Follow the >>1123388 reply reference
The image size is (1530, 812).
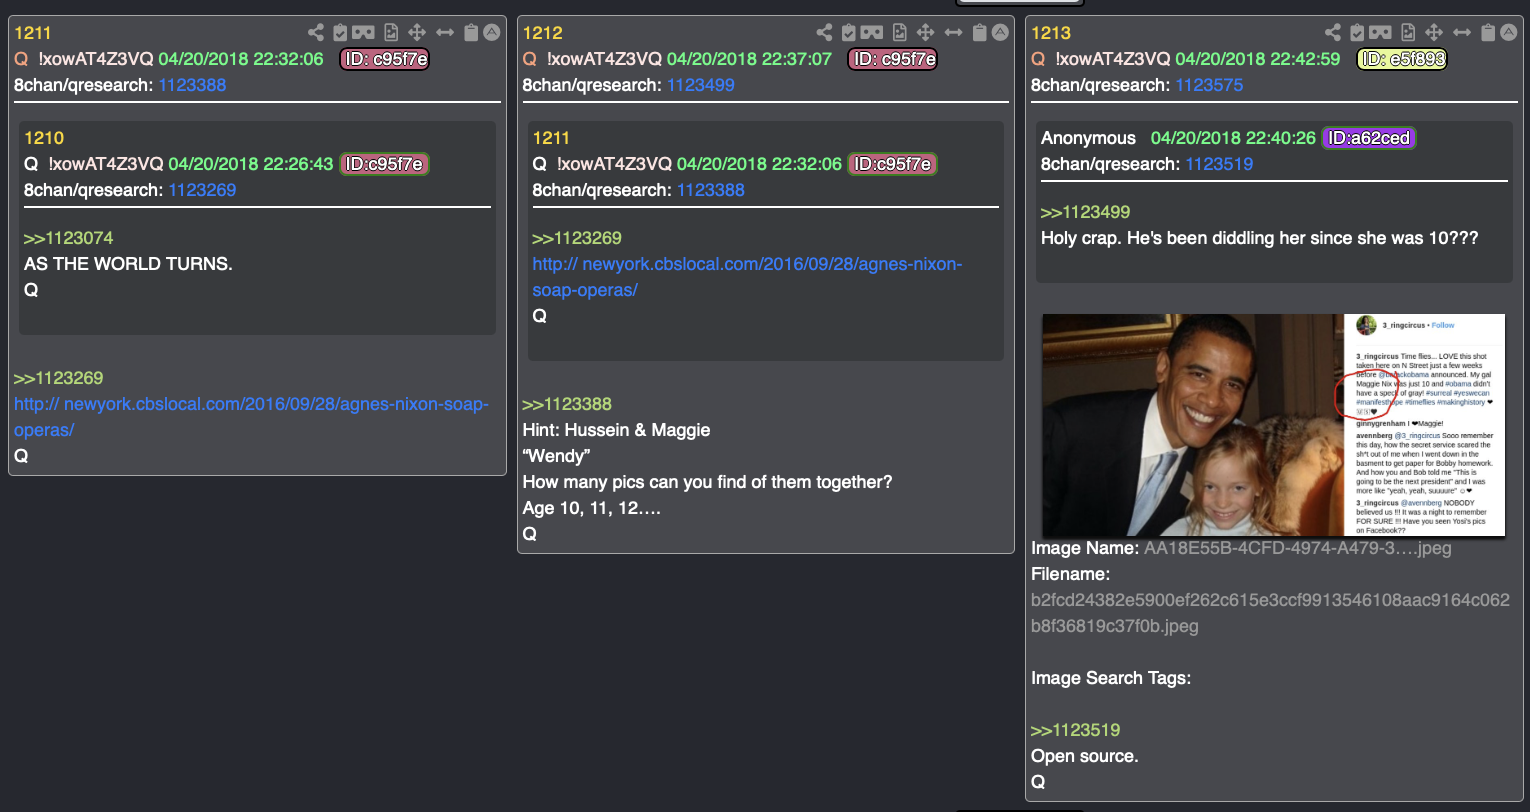tap(567, 404)
